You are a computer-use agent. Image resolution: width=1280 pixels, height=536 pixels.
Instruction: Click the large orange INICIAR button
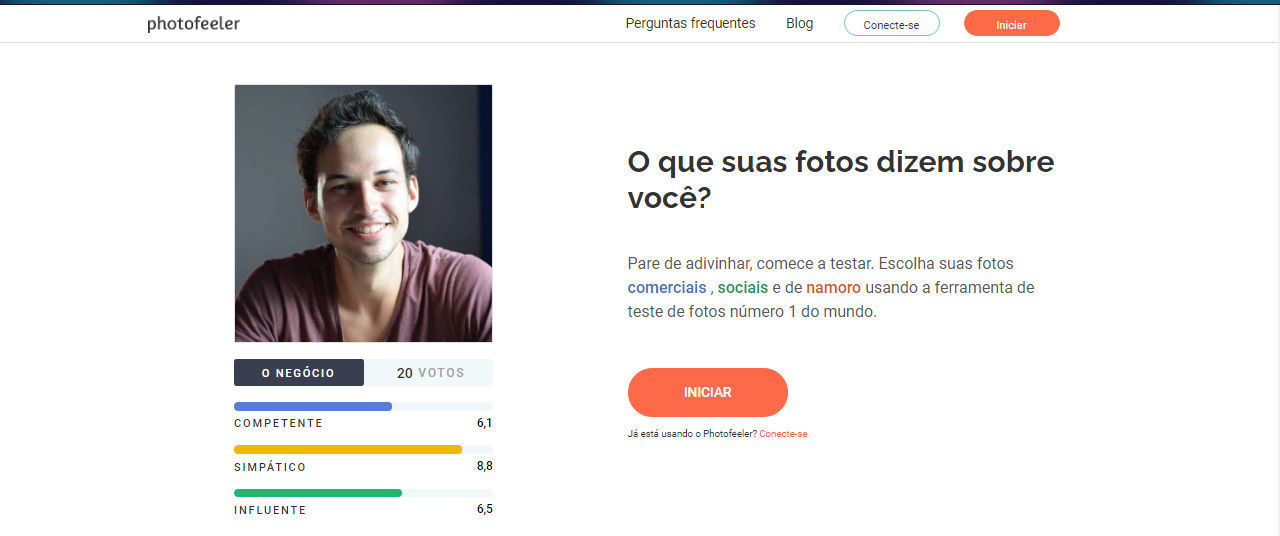click(x=708, y=392)
